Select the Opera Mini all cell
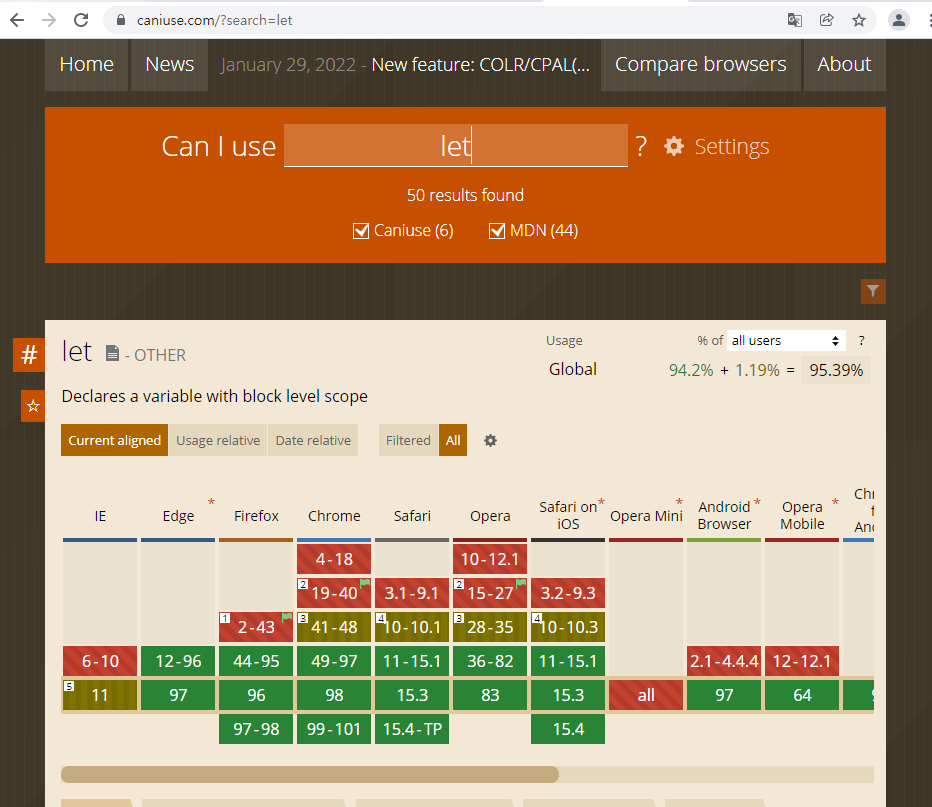The height and width of the screenshot is (807, 932). [646, 695]
